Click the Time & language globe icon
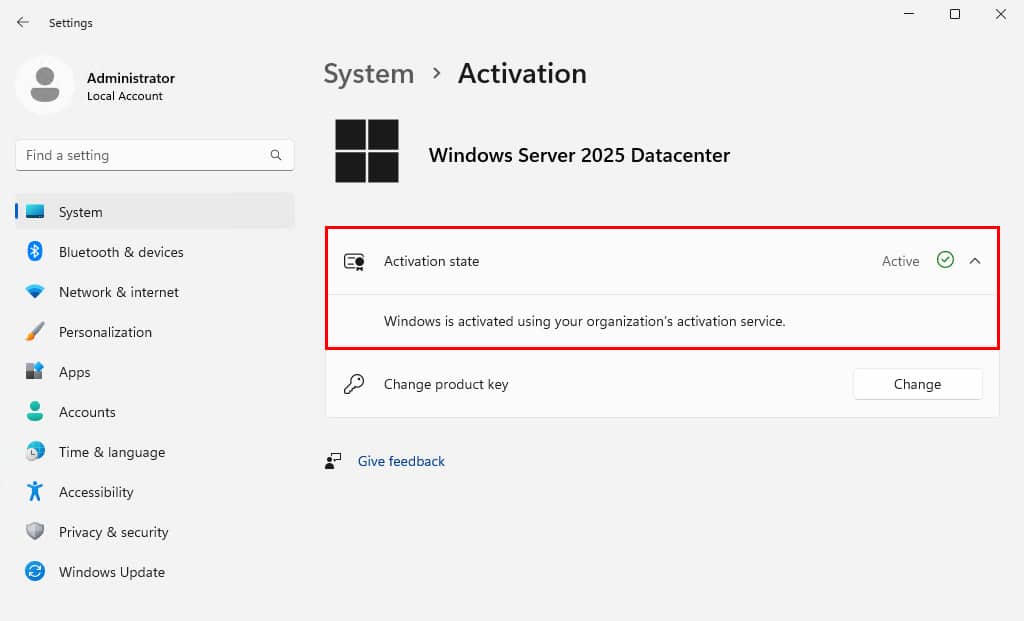The image size is (1024, 621). [x=35, y=451]
